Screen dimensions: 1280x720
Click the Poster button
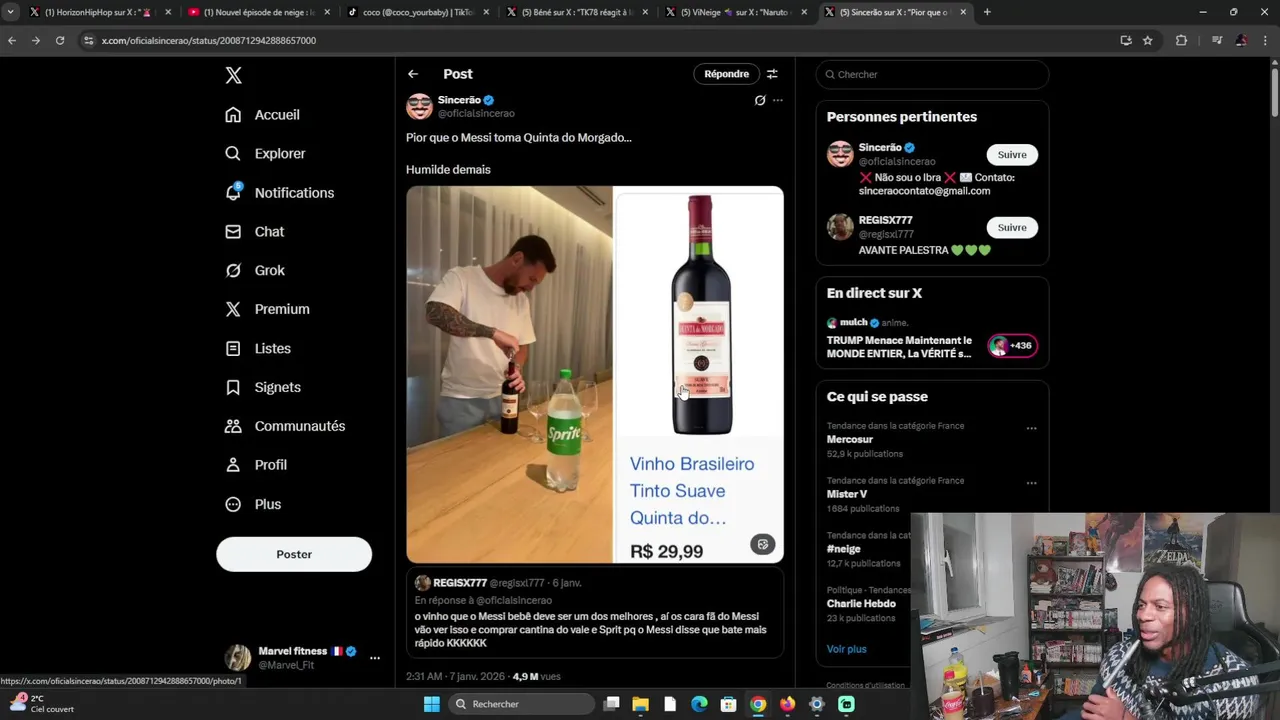coord(294,554)
